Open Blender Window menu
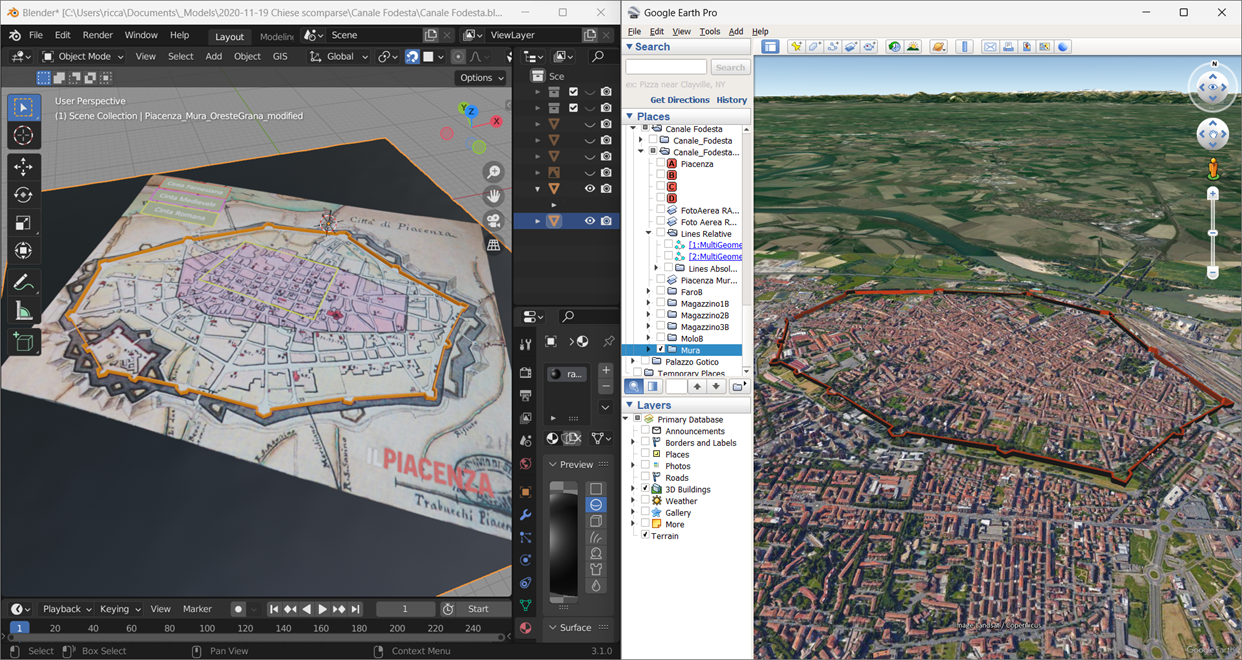This screenshot has width=1242, height=660. point(141,35)
